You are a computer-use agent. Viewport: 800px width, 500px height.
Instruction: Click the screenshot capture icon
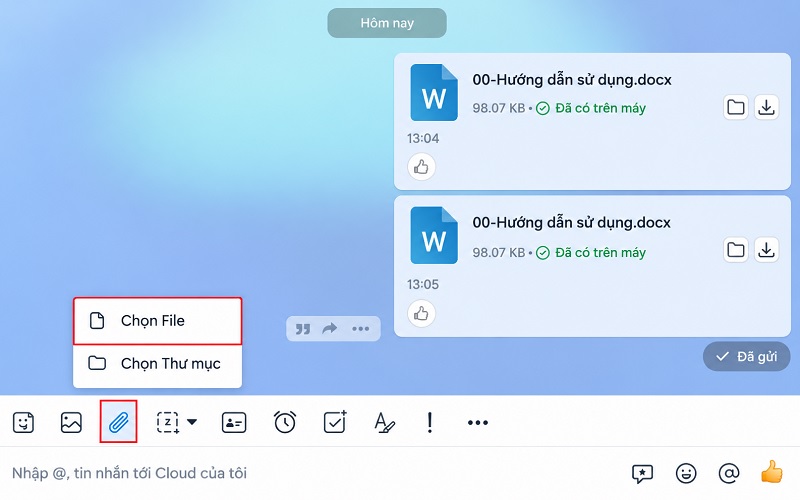tap(167, 422)
